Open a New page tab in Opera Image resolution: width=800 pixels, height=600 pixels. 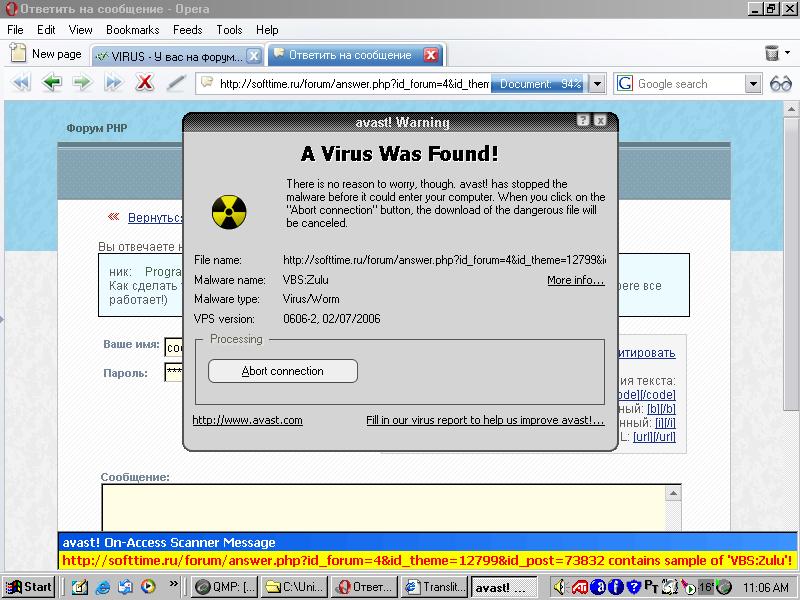coord(45,54)
